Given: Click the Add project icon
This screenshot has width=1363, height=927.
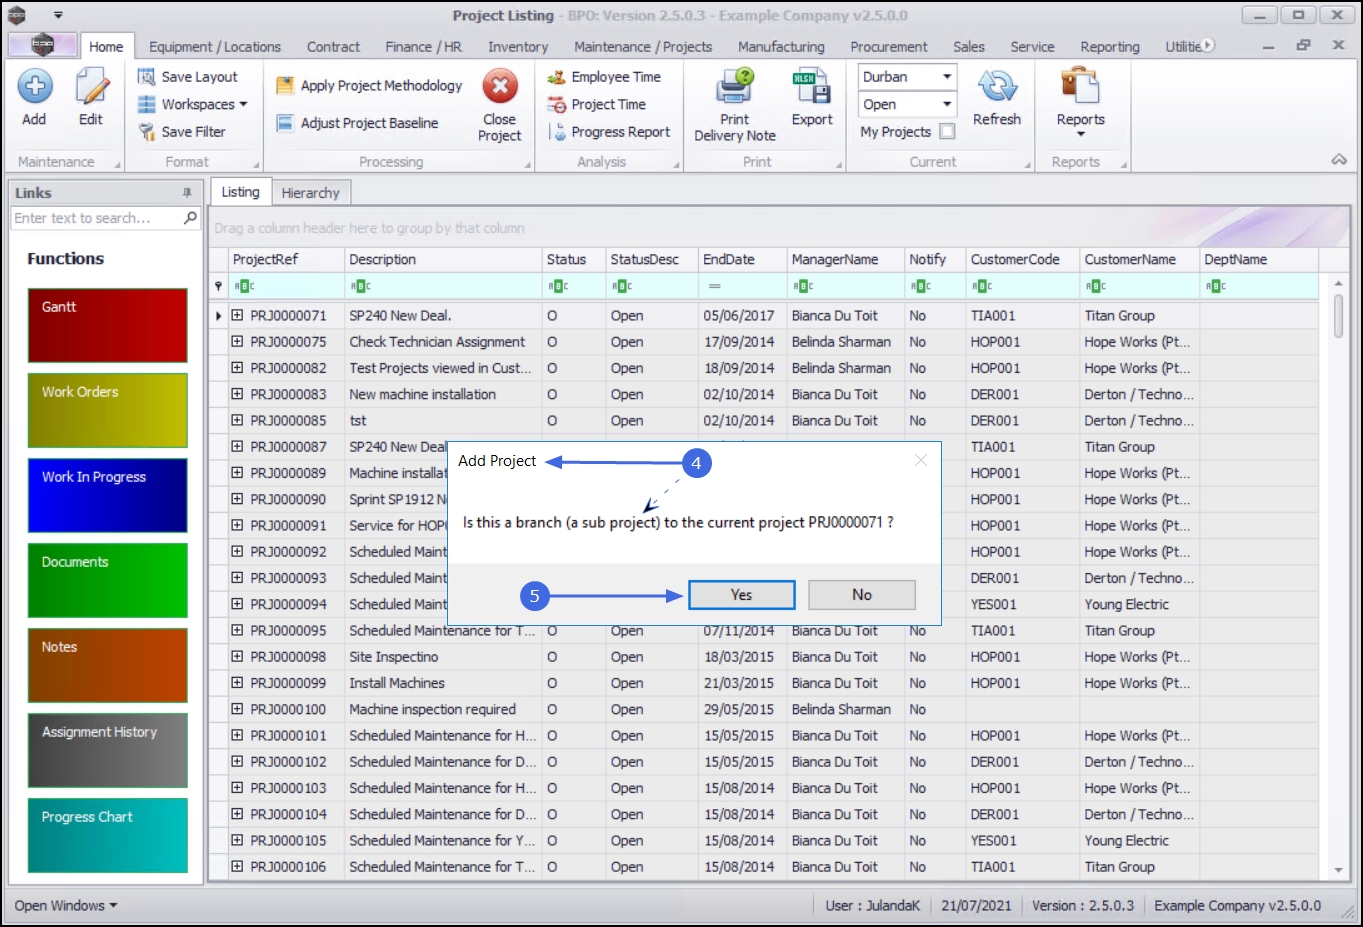Looking at the screenshot, I should 35,88.
